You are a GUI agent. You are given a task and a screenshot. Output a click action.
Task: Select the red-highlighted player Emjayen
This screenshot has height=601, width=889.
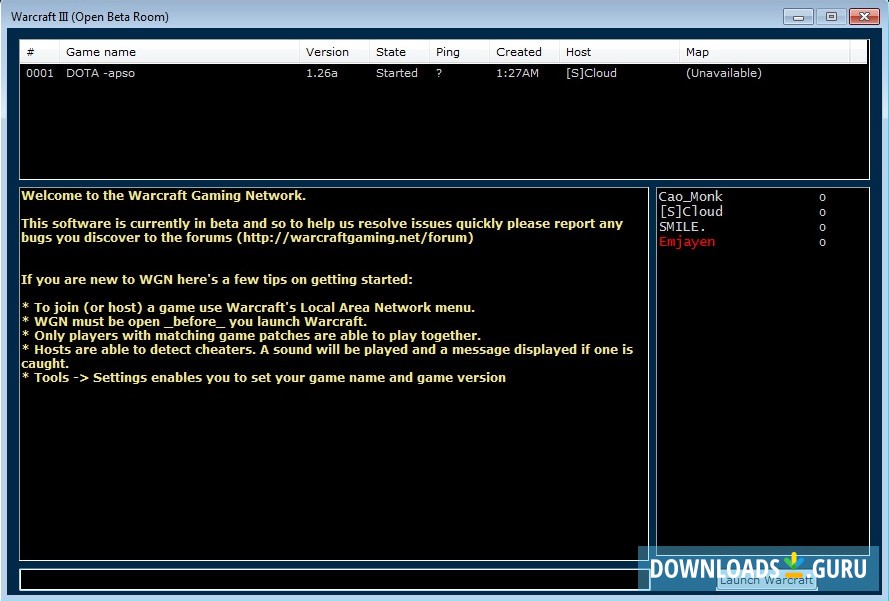[x=688, y=241]
